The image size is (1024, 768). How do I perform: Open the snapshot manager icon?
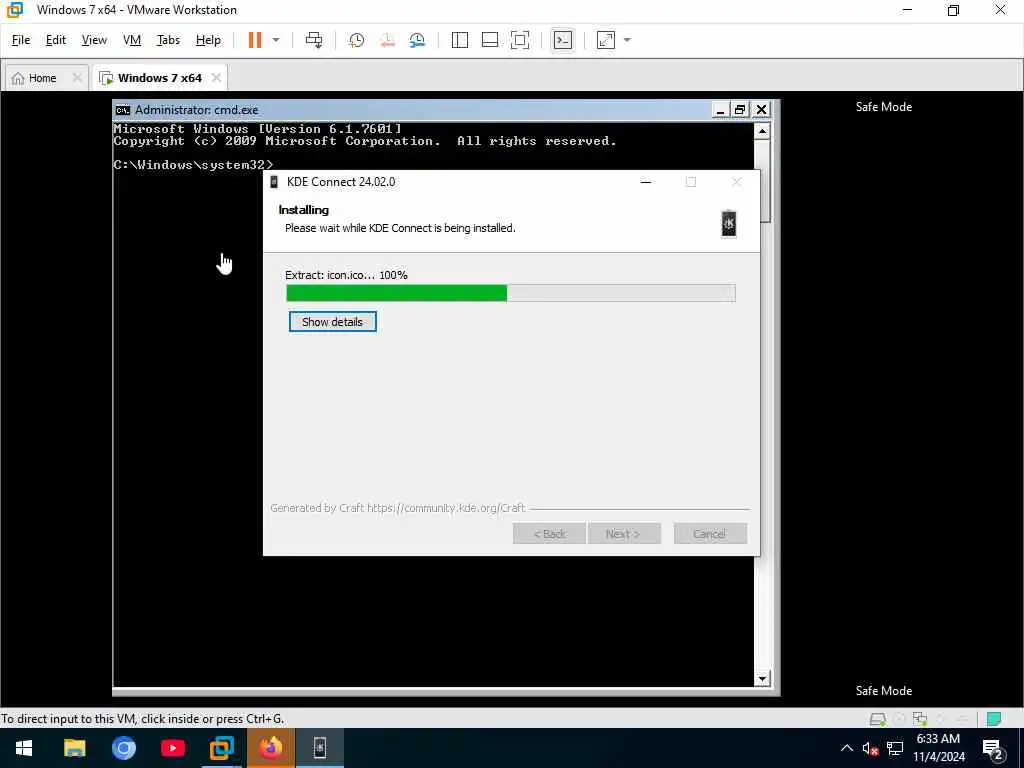pyautogui.click(x=417, y=40)
